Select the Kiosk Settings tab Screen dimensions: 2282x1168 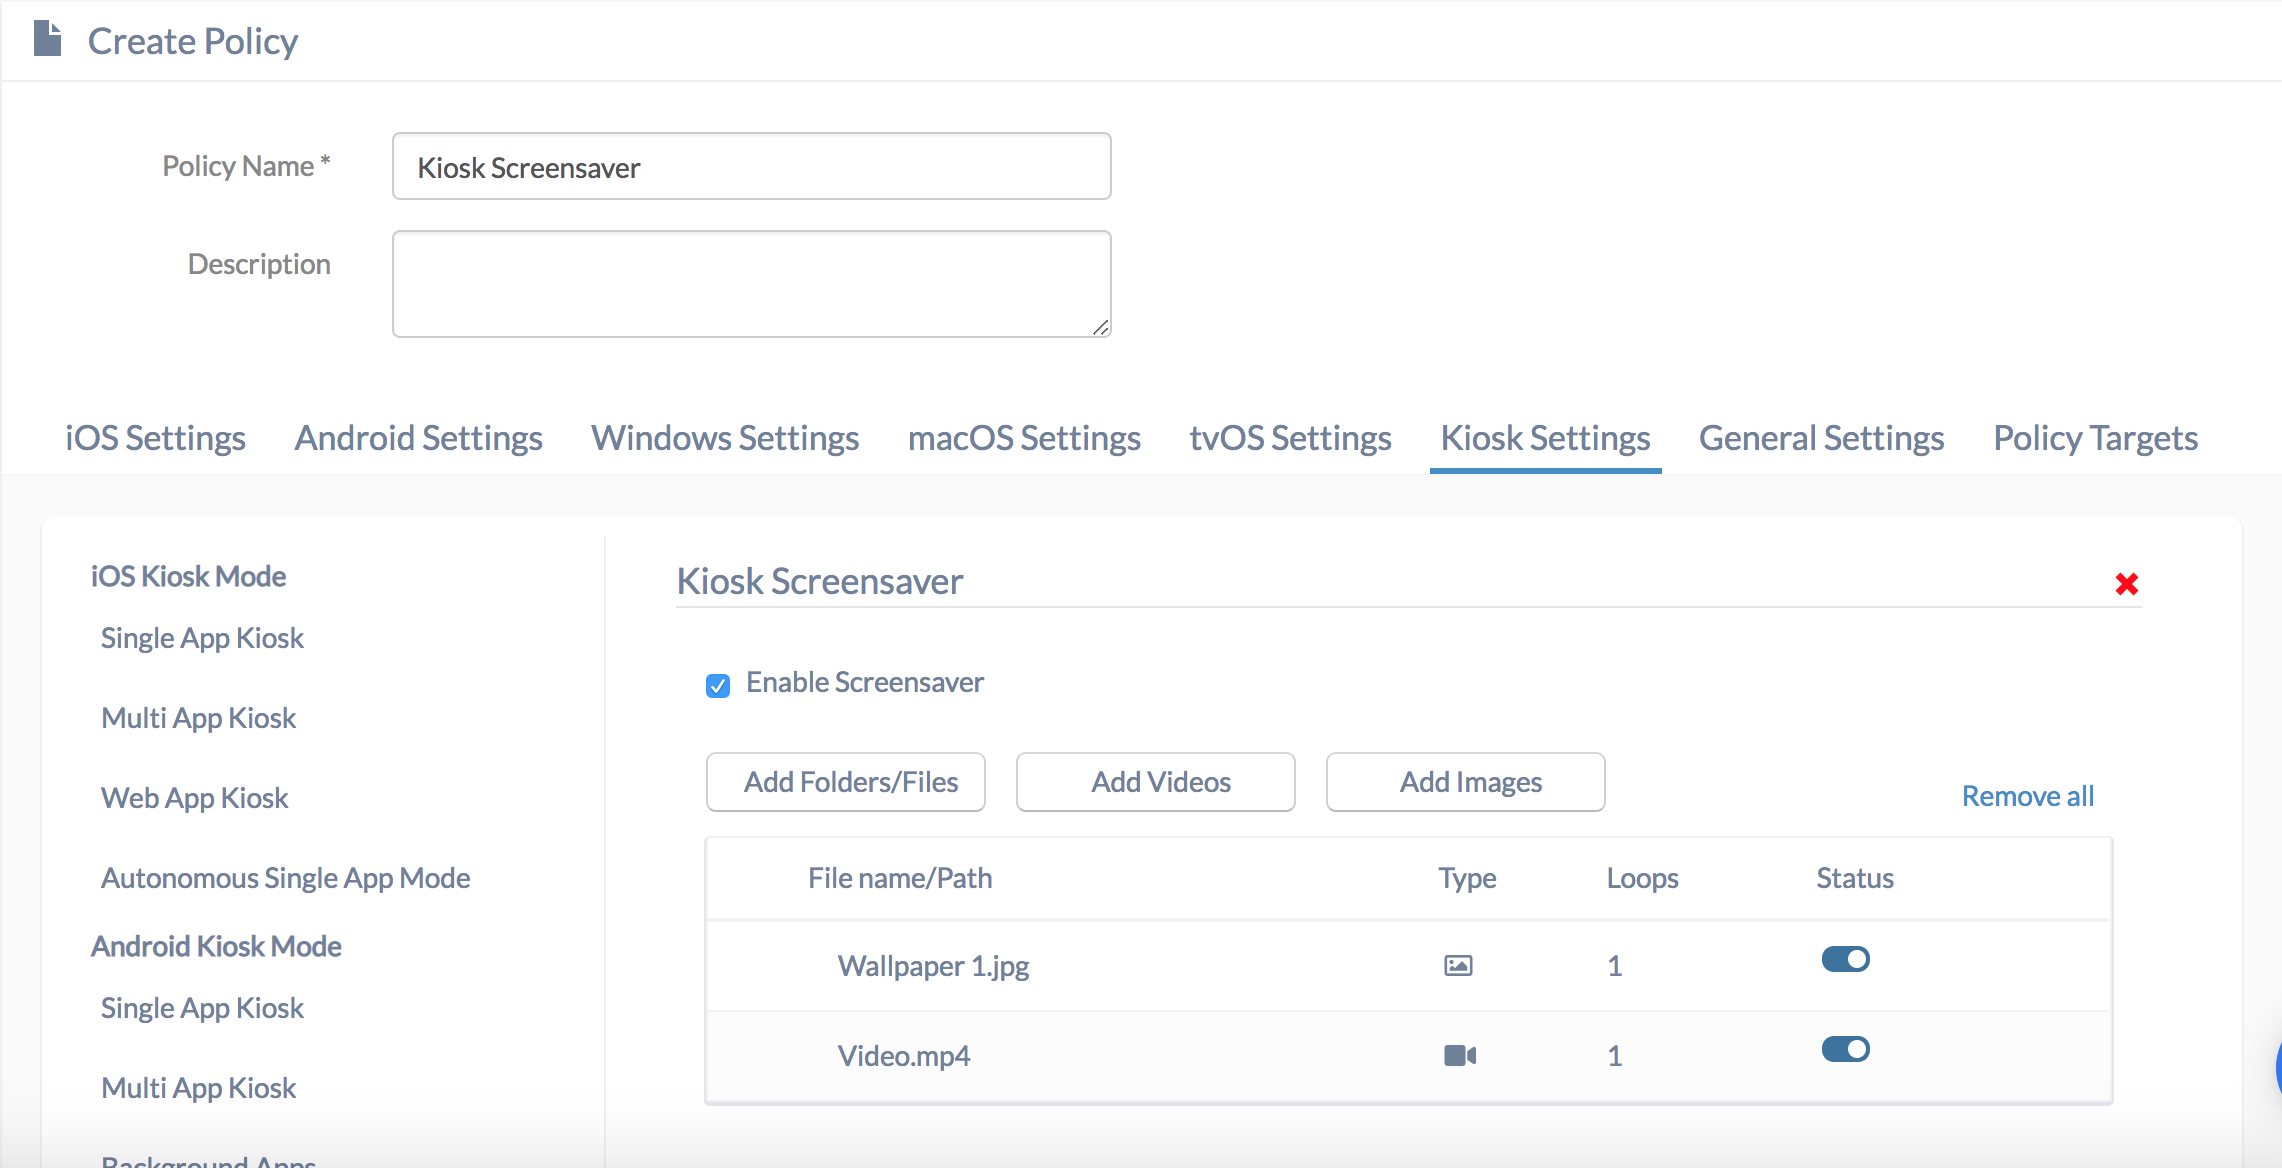[x=1545, y=438]
